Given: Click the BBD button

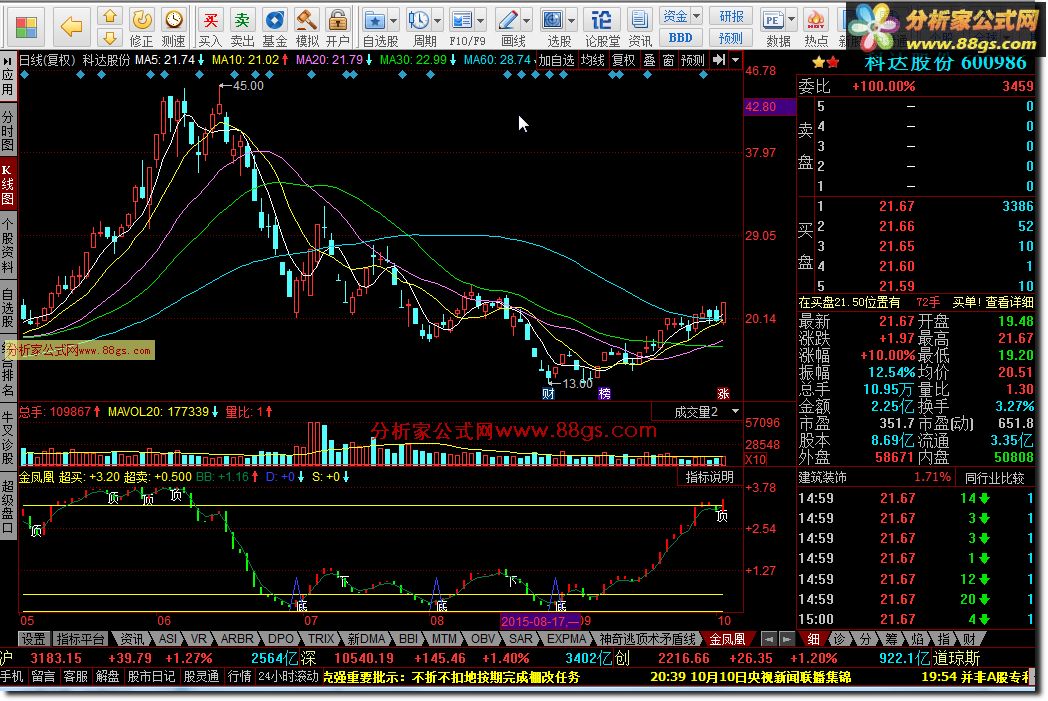Looking at the screenshot, I should click(x=680, y=38).
